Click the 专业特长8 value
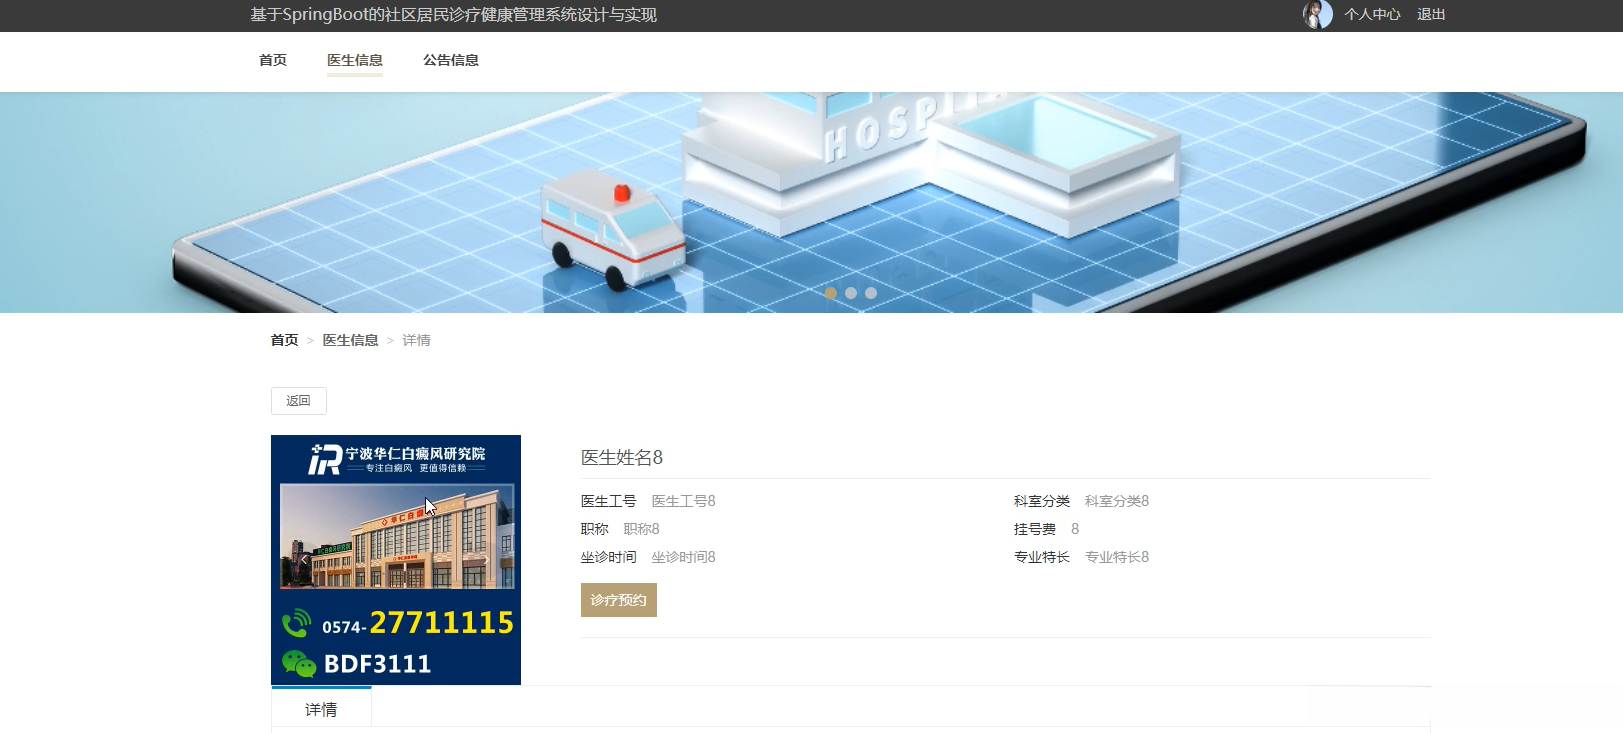Image resolution: width=1623 pixels, height=733 pixels. (1117, 557)
